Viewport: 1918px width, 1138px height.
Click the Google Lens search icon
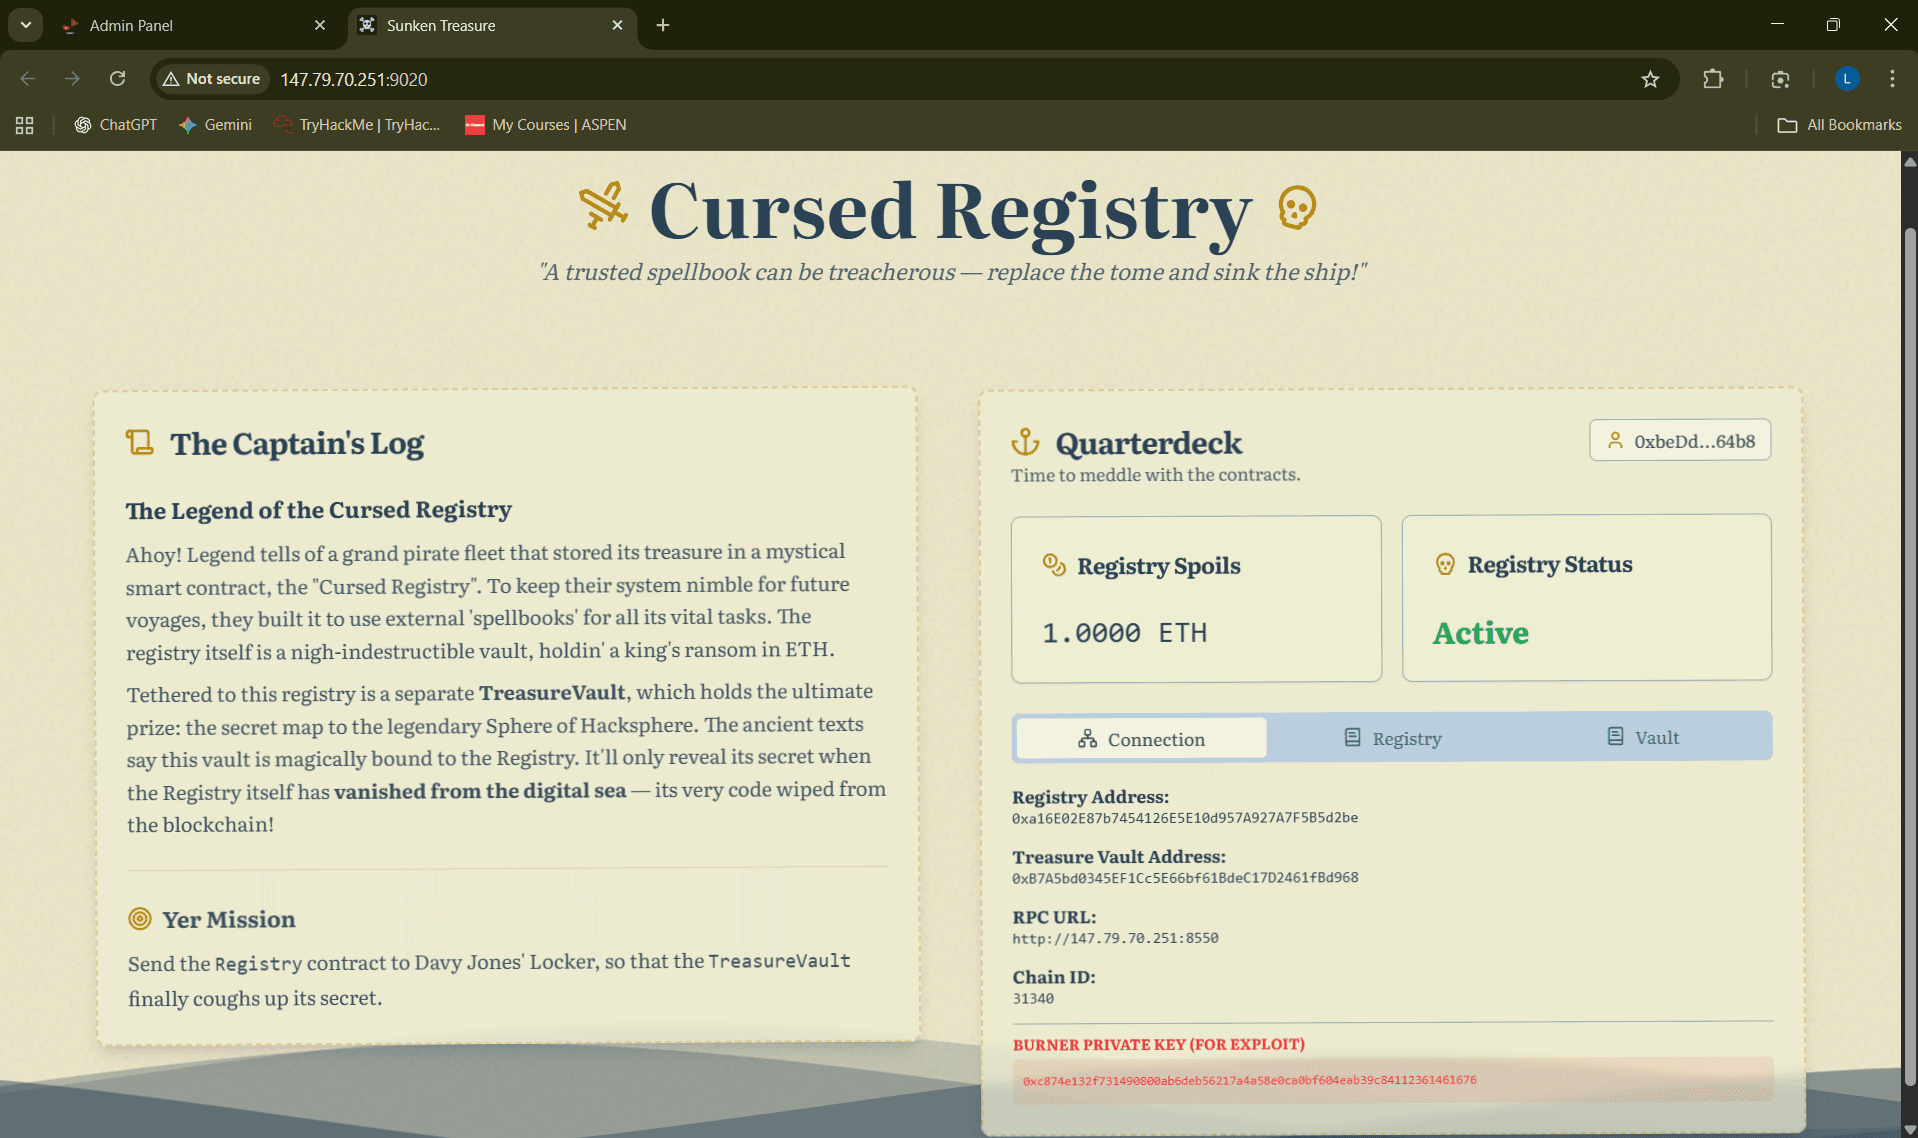(1780, 79)
